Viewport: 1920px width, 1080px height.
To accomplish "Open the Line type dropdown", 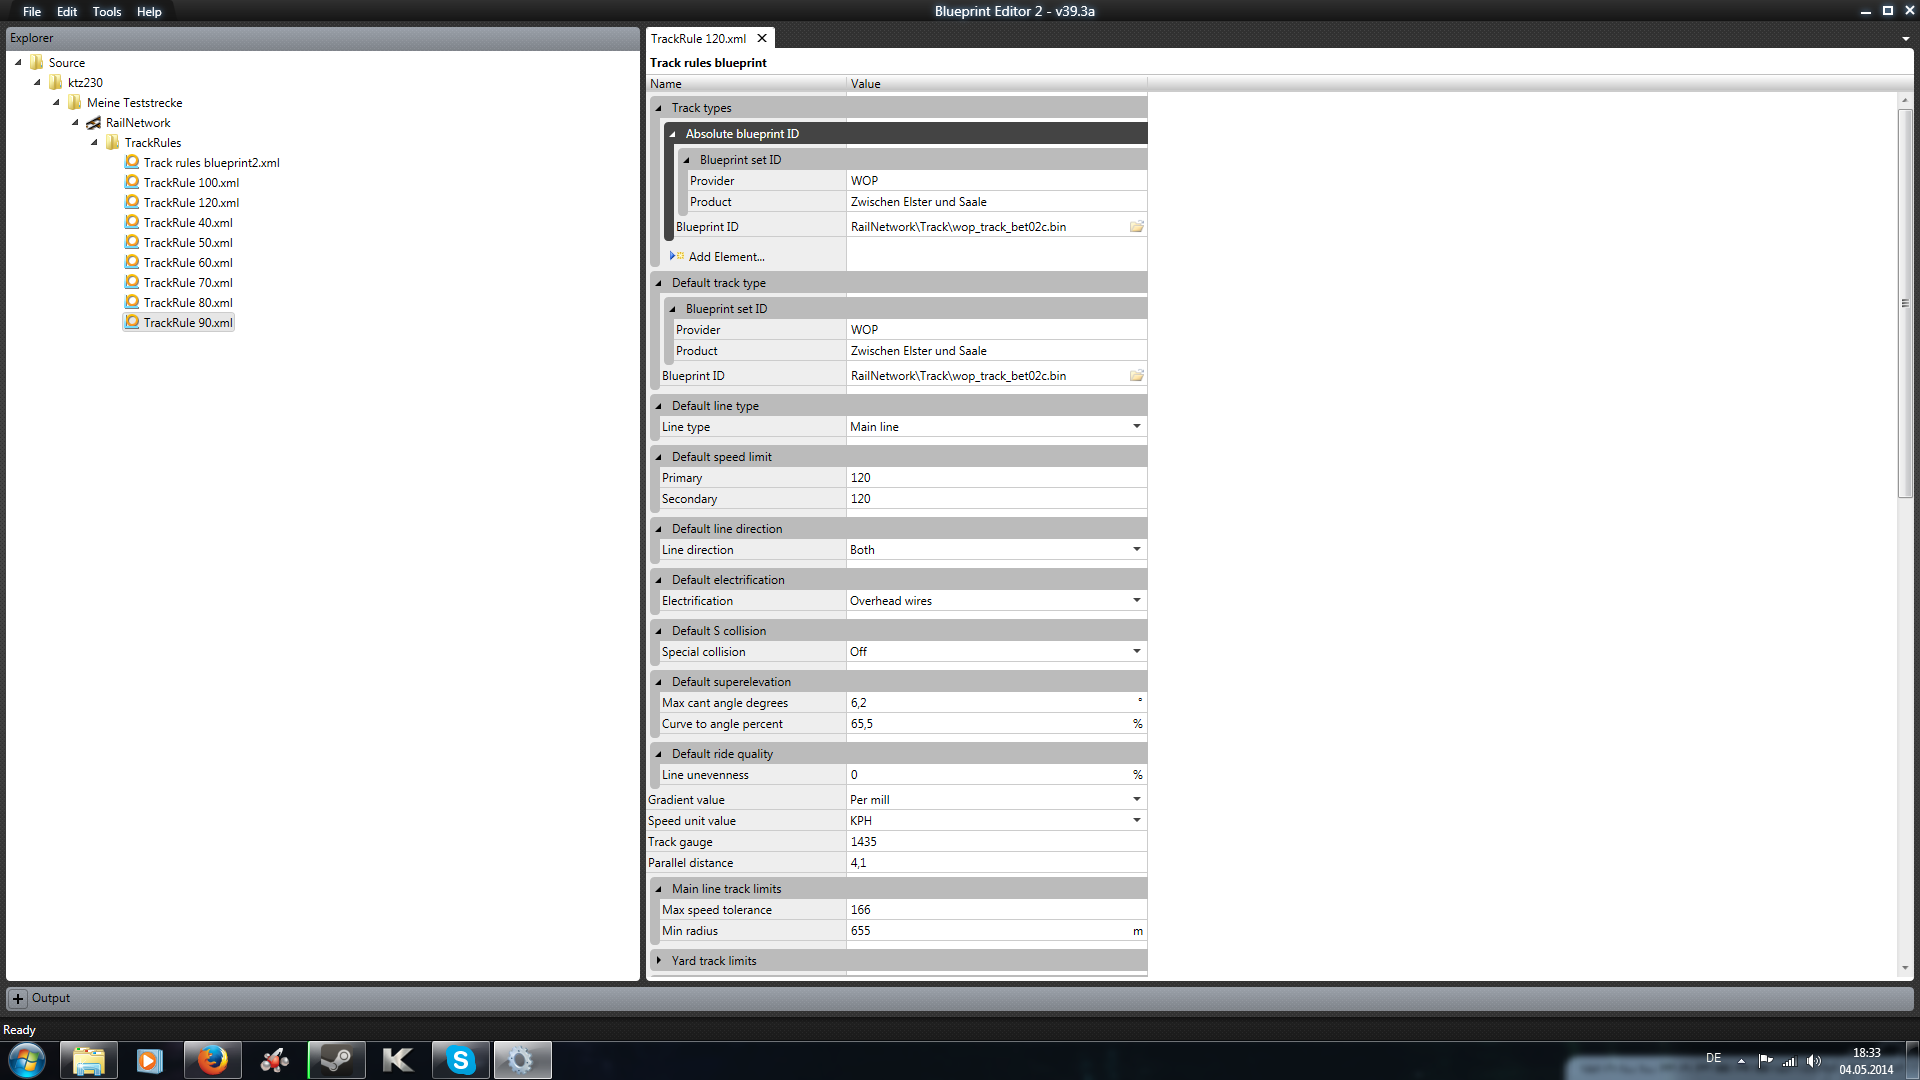I will [x=1136, y=427].
